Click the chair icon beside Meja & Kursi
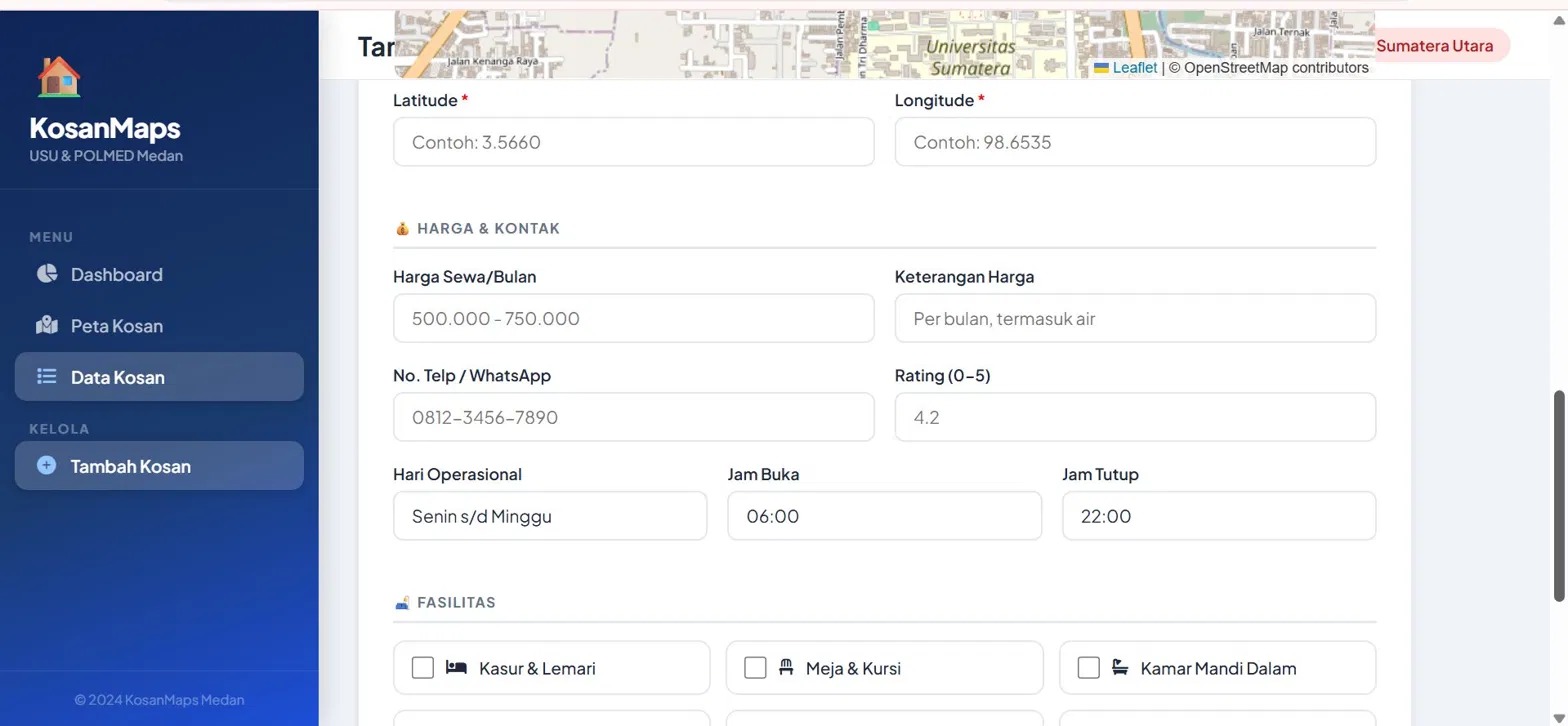1568x726 pixels. [786, 667]
